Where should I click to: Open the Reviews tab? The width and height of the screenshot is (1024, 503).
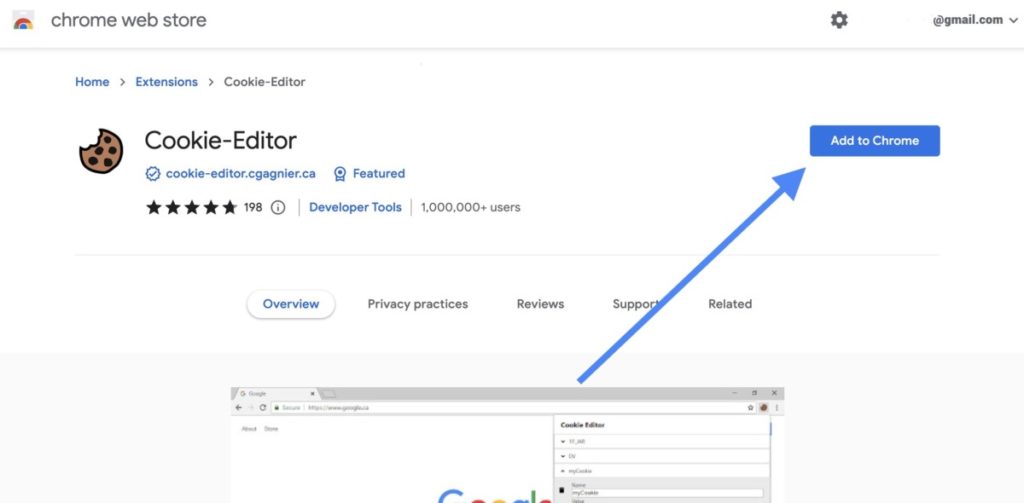(540, 304)
